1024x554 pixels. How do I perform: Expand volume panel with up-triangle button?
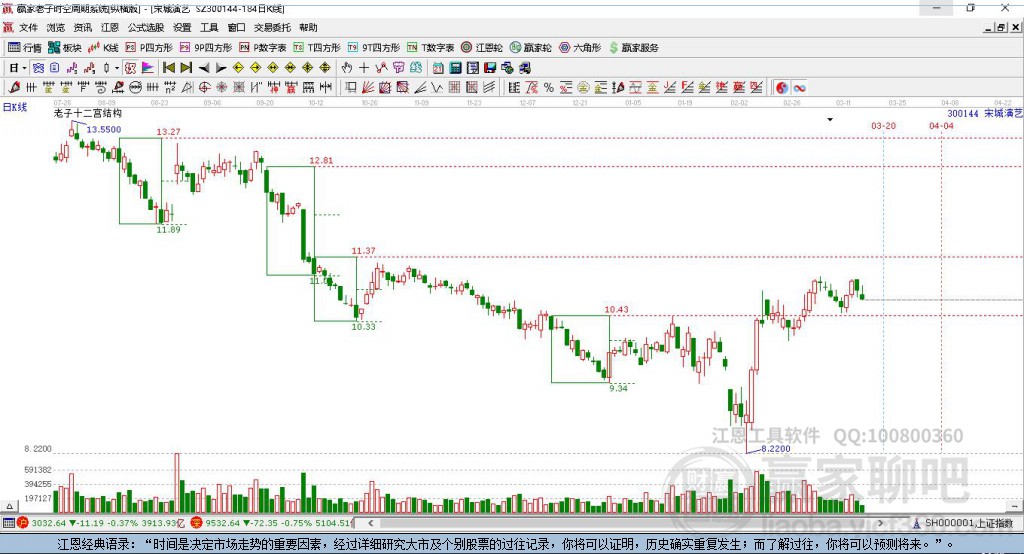click(9, 506)
